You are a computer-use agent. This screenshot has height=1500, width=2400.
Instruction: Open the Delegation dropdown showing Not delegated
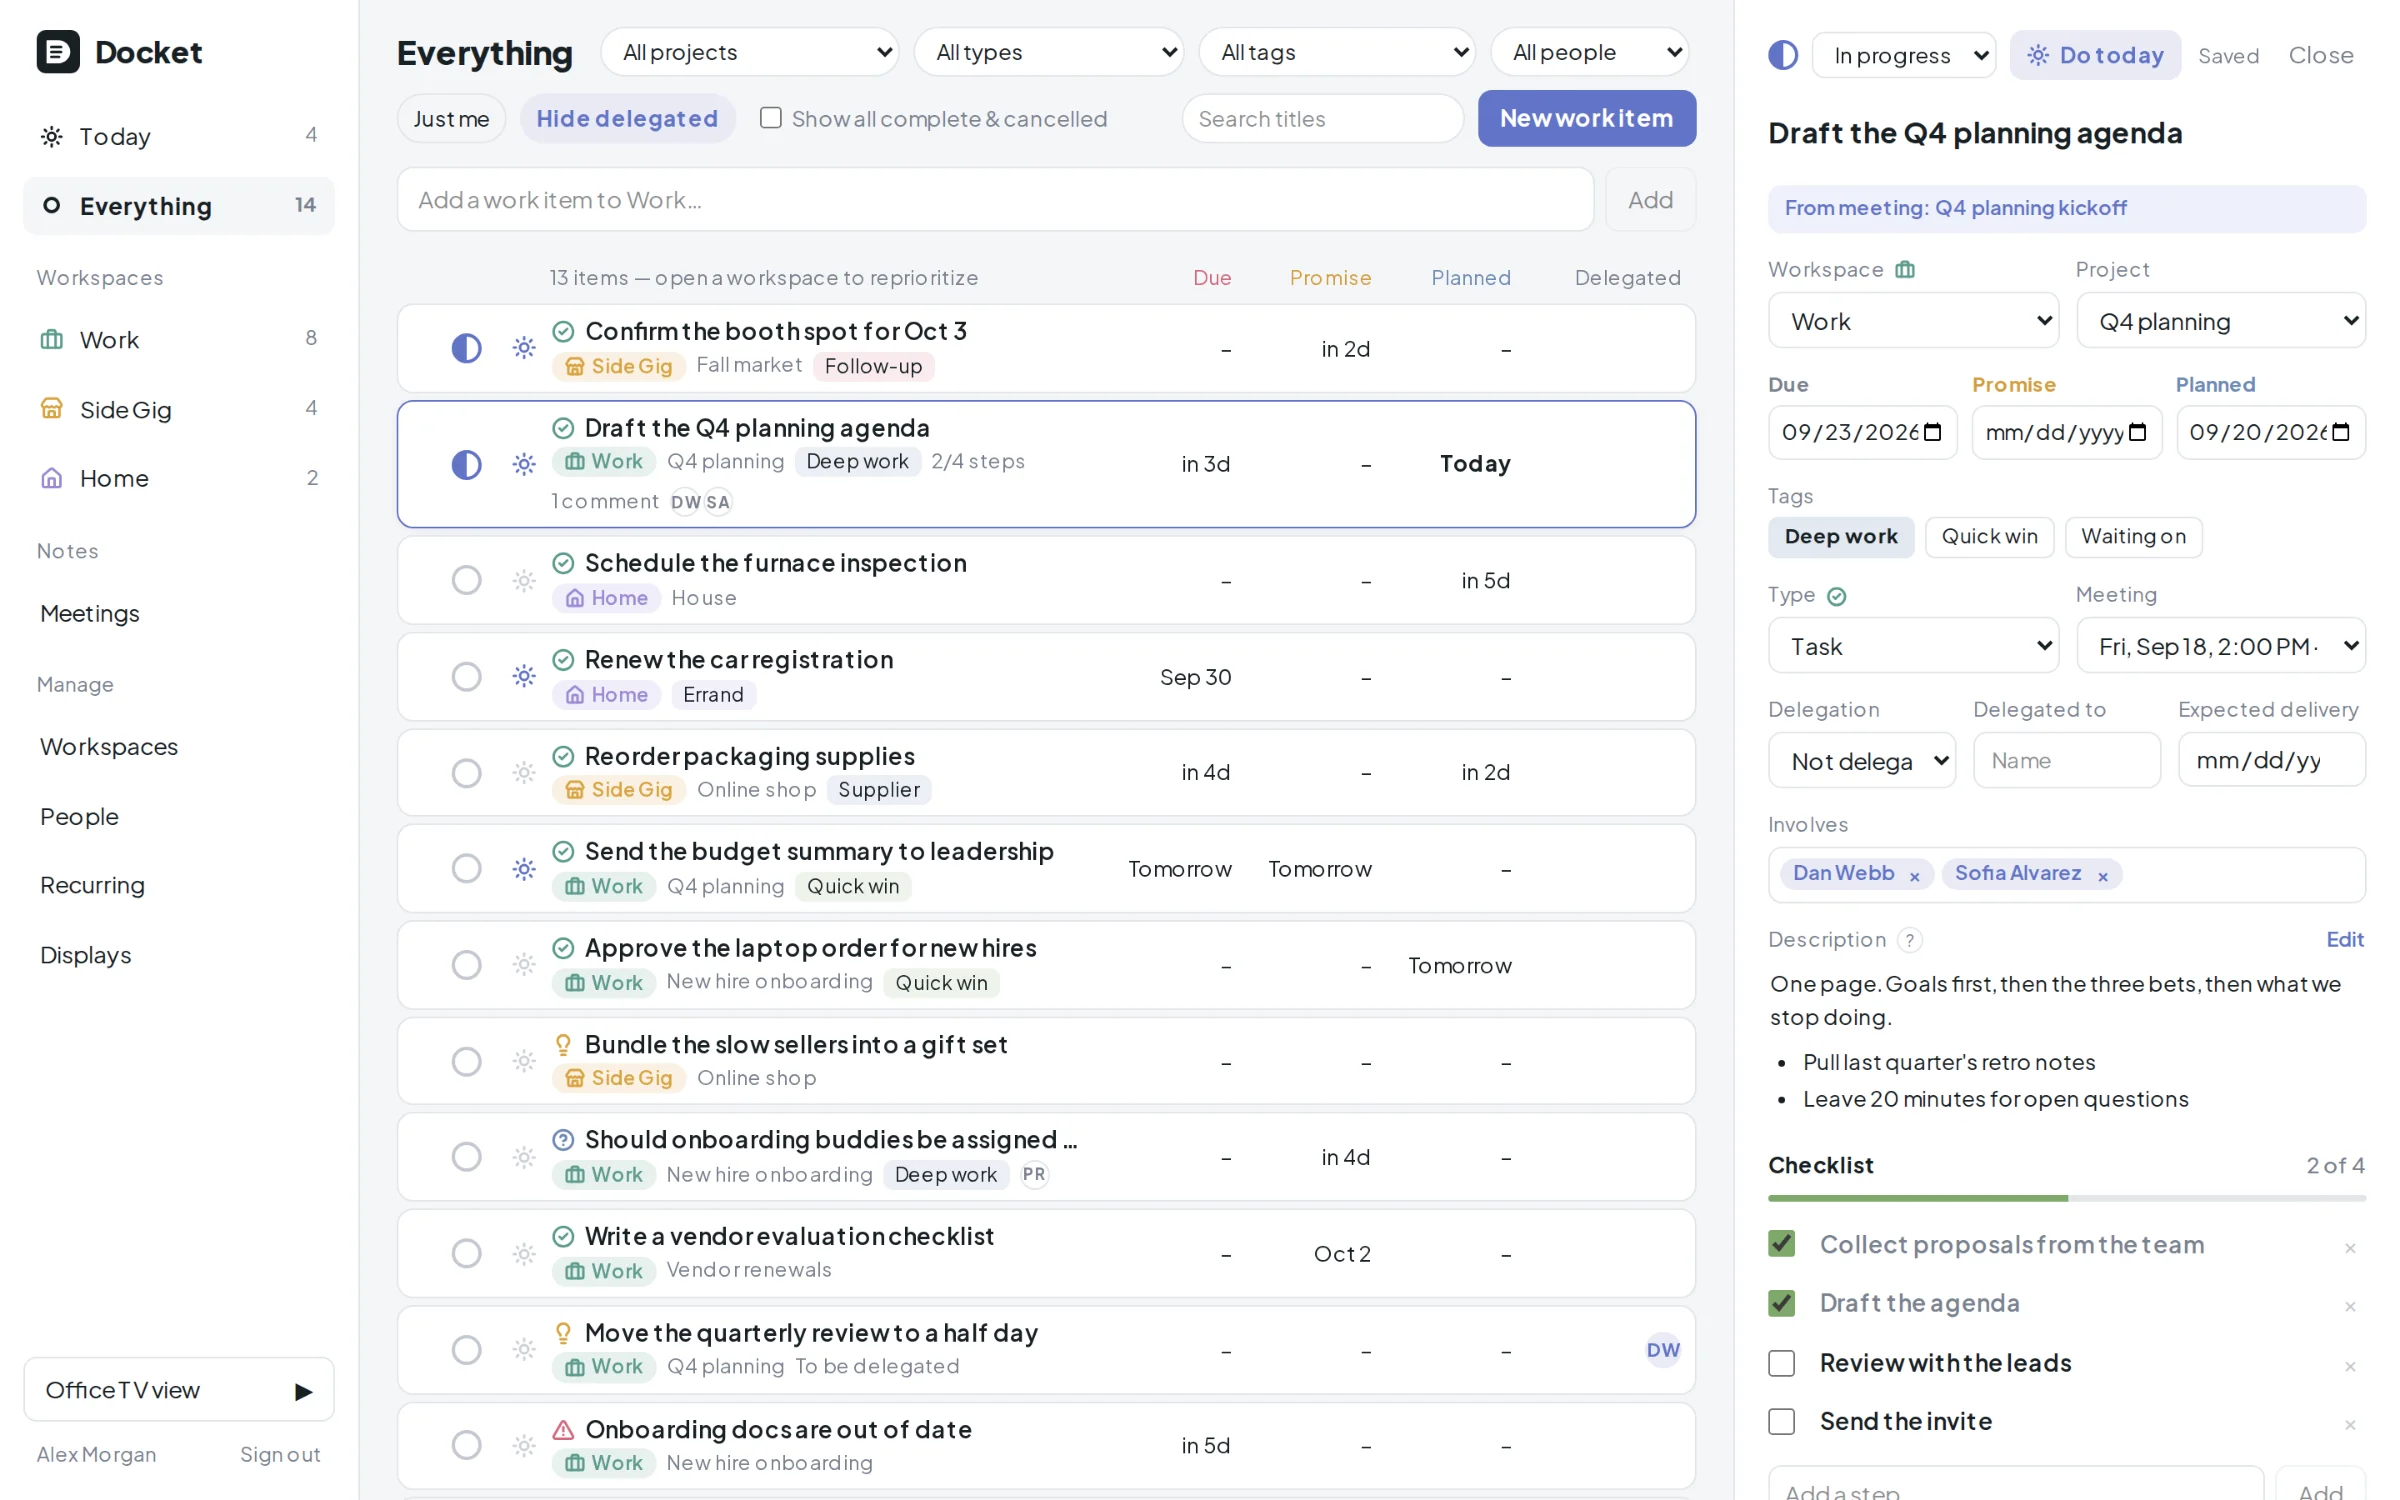1862,761
